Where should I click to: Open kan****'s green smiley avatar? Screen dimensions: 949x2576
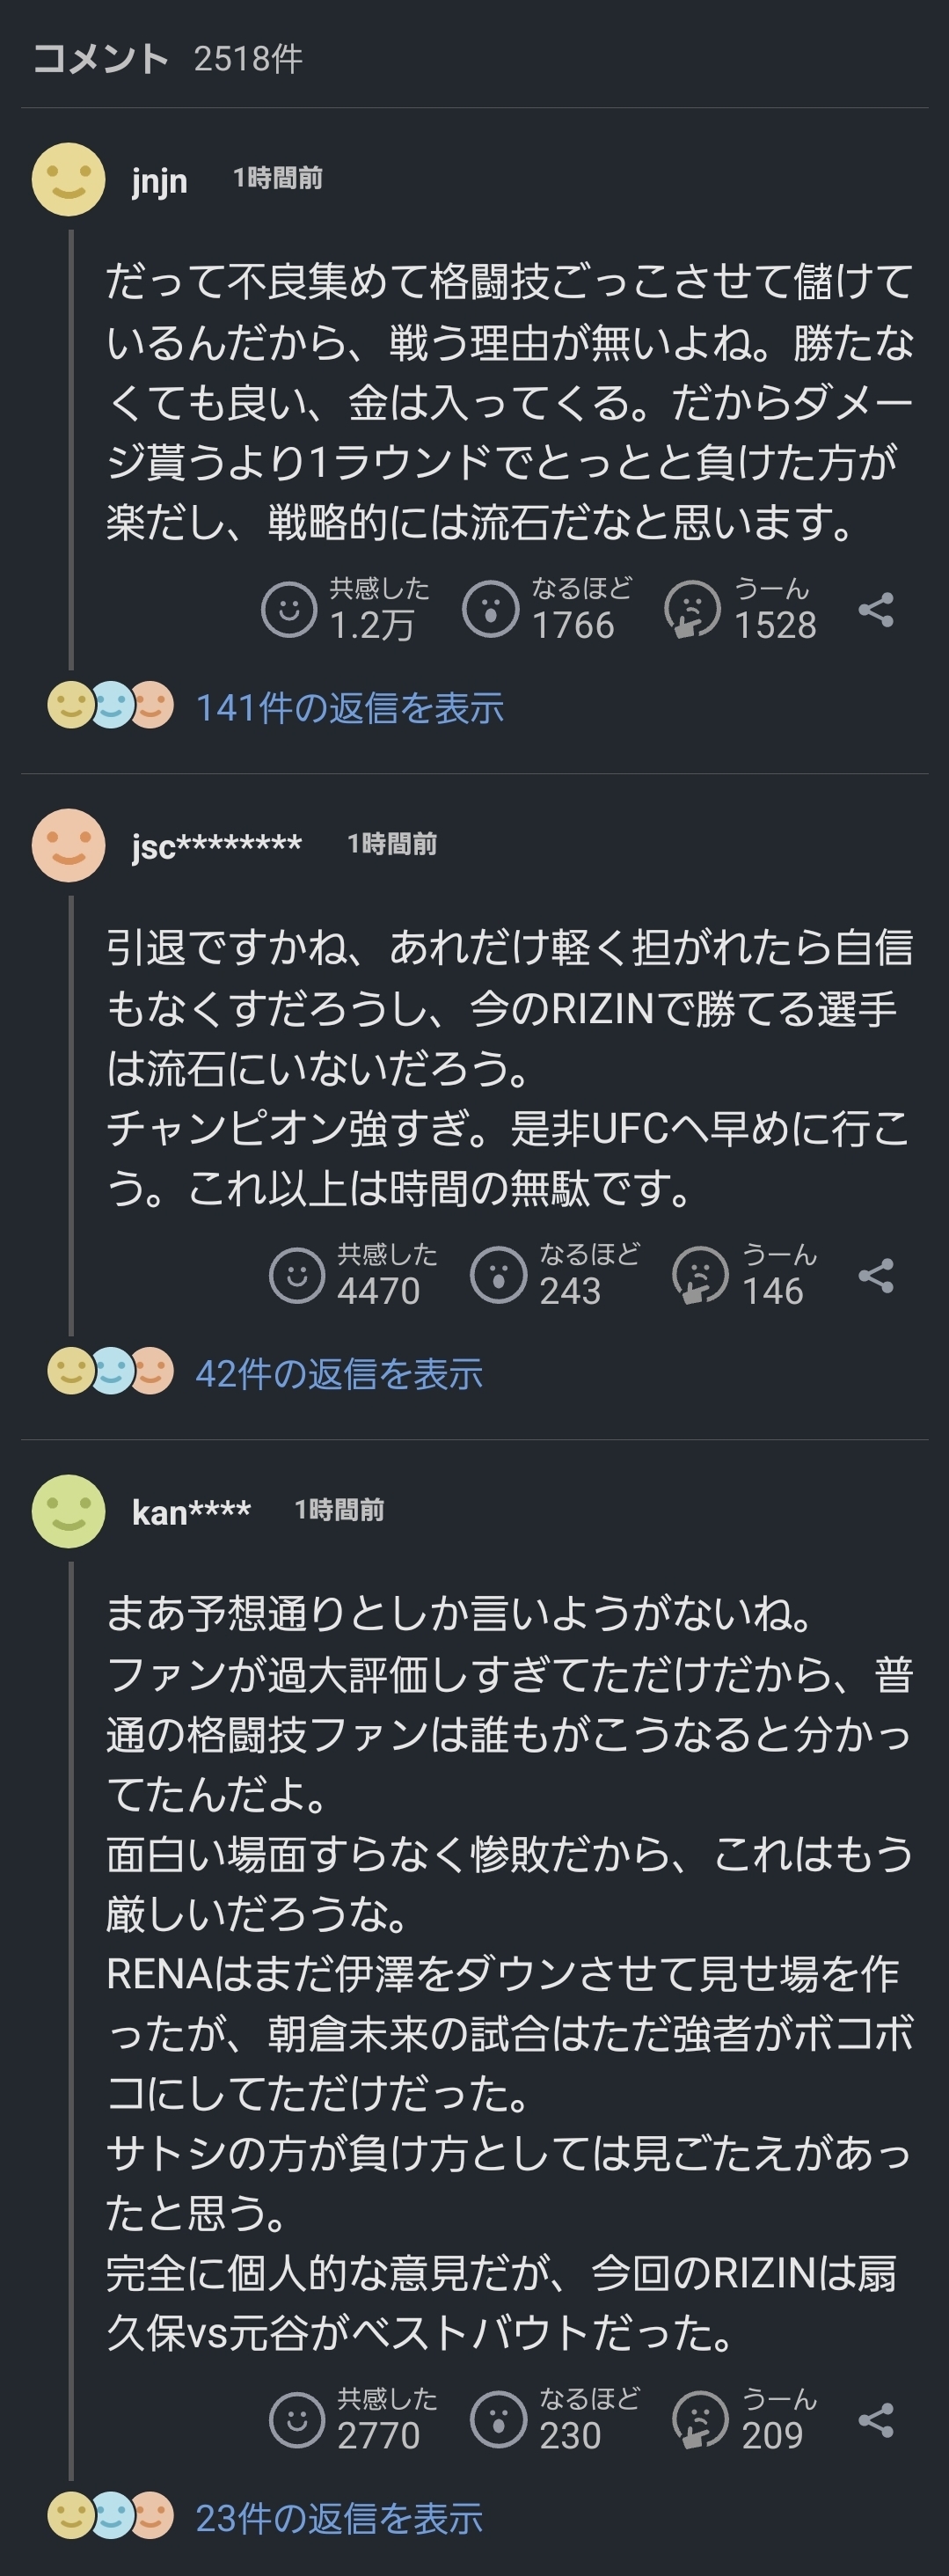click(68, 1511)
